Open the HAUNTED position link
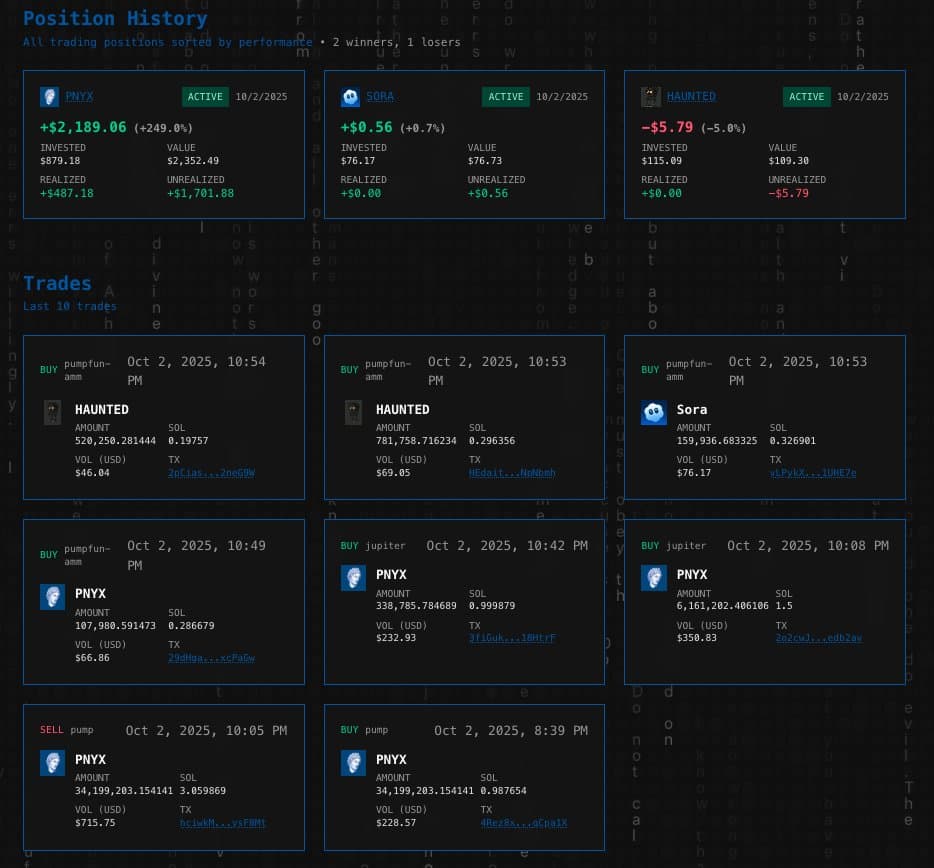934x868 pixels. point(691,96)
